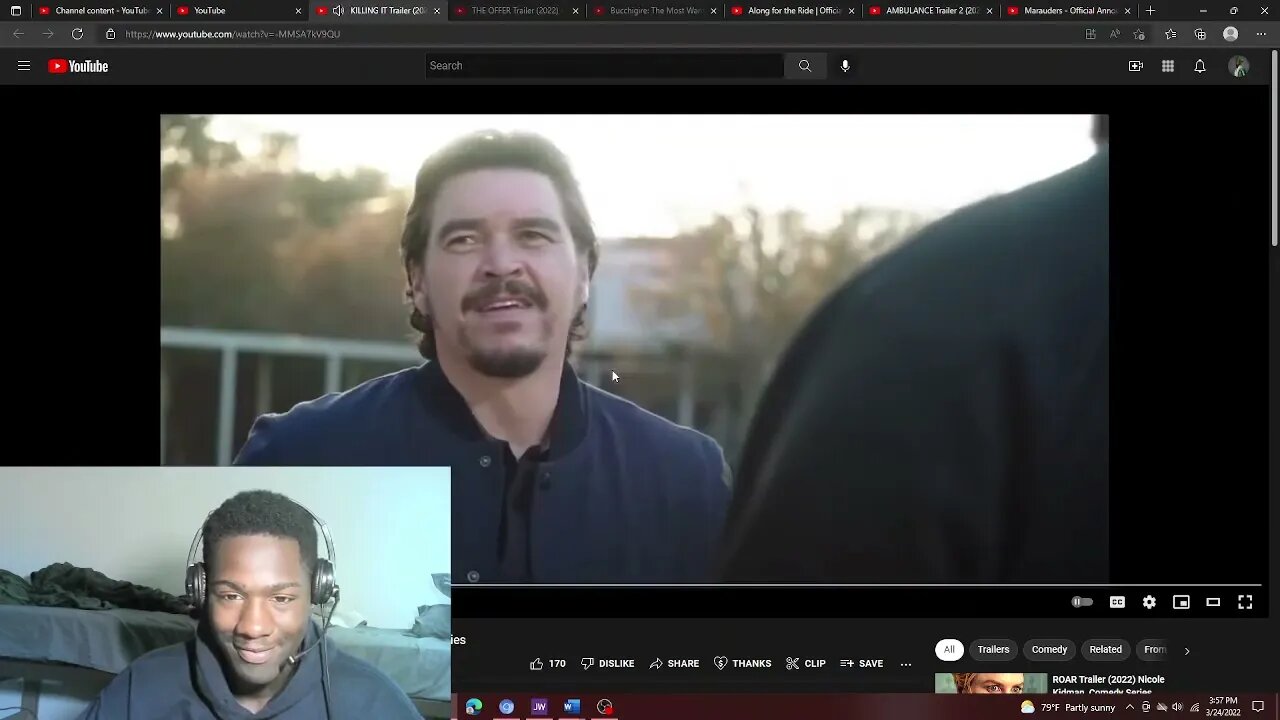Open the browser profile icon

1231,34
